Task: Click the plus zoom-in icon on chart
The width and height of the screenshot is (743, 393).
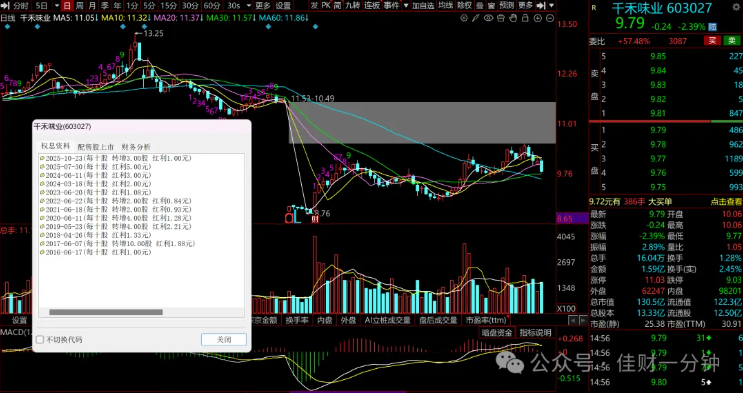Action: [x=537, y=18]
